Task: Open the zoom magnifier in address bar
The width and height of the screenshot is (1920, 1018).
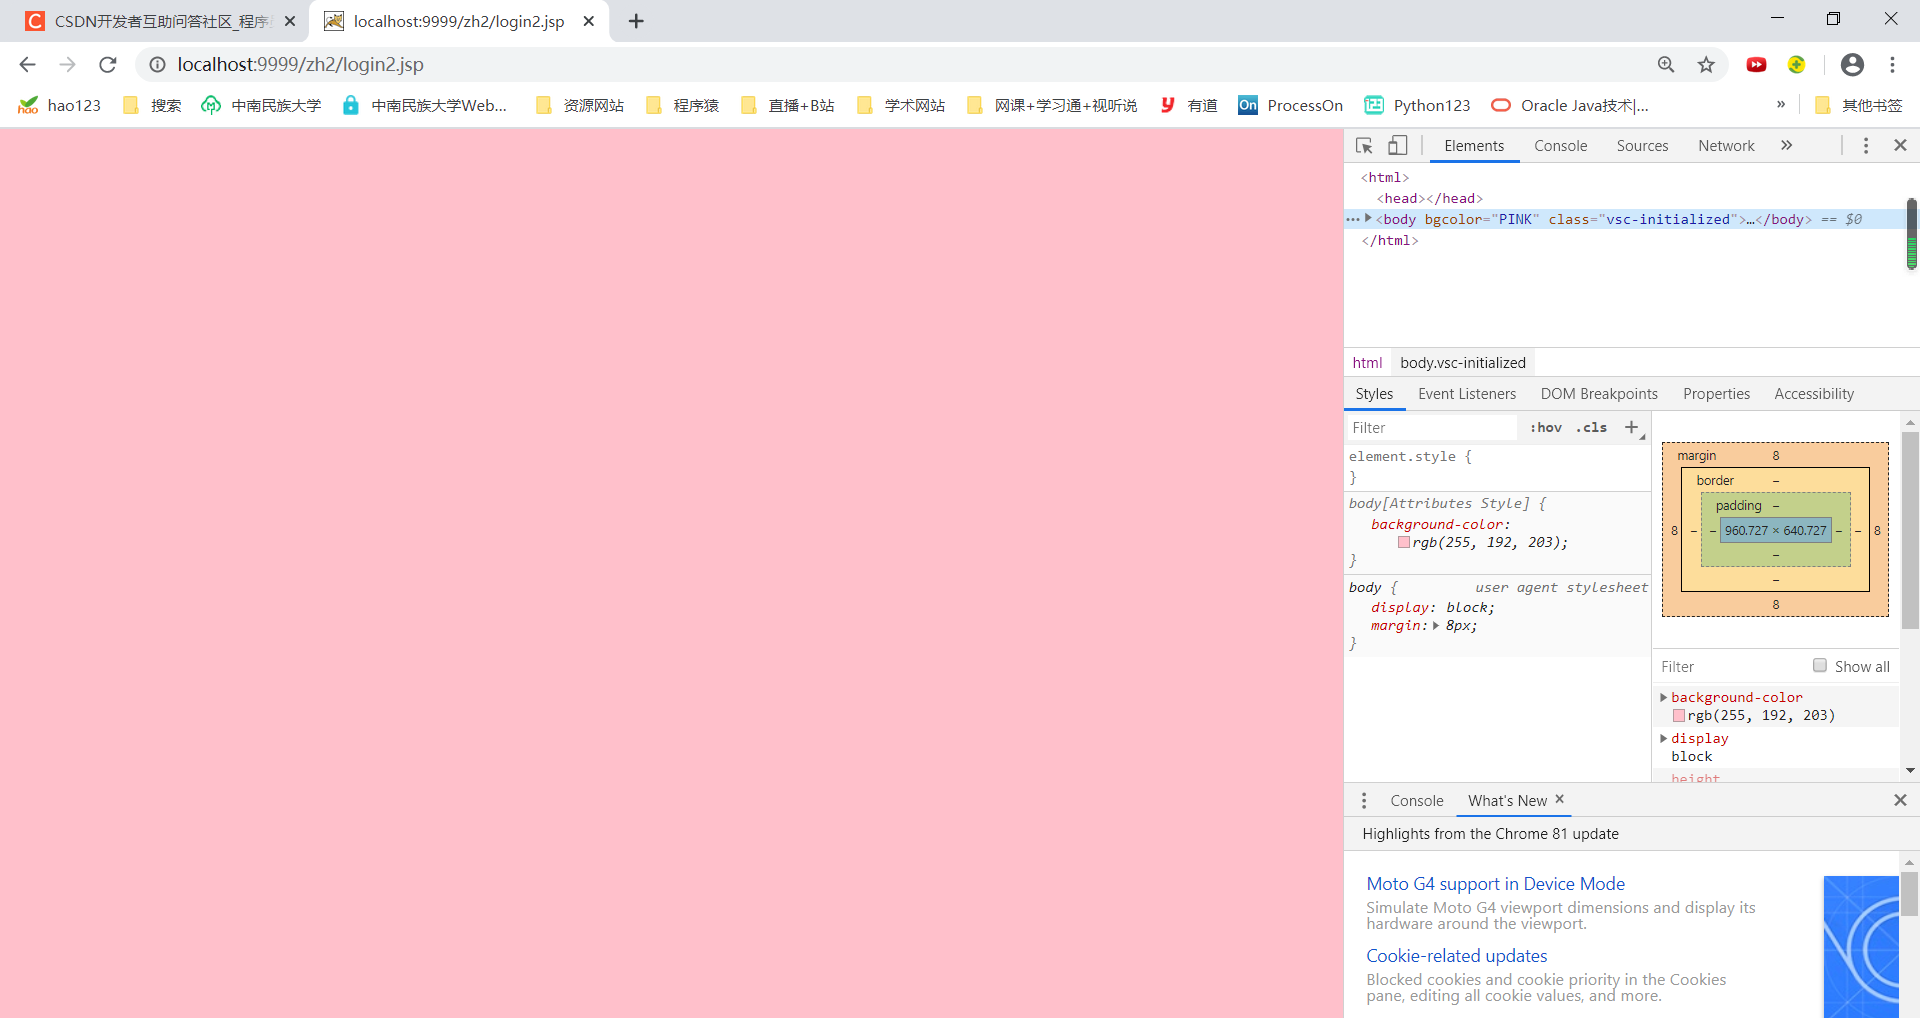Action: tap(1666, 64)
